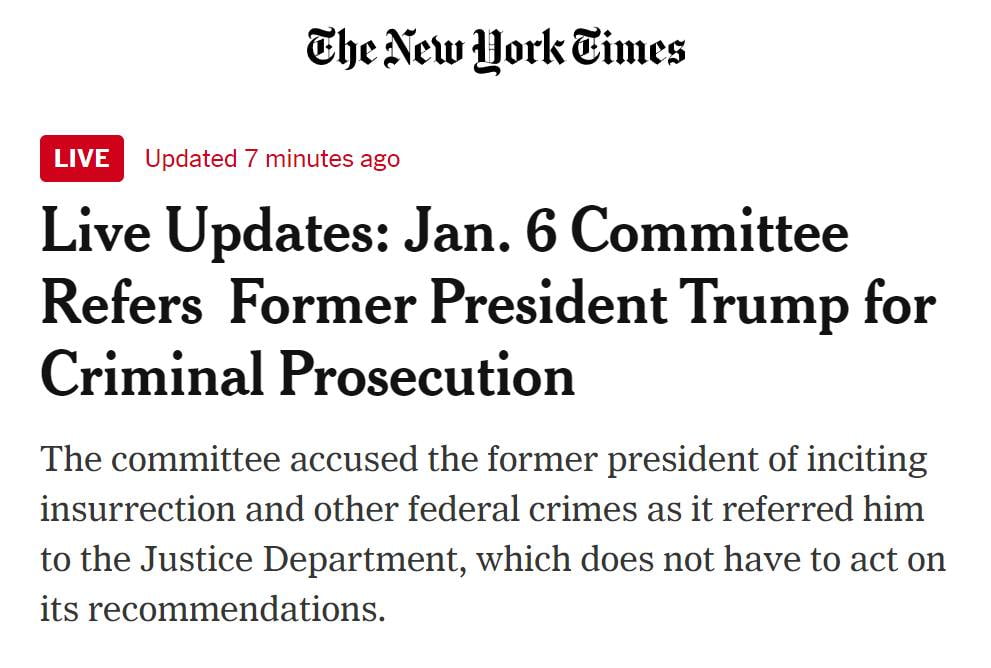Click the "Updated 7 minutes ago" timestamp

pos(272,159)
